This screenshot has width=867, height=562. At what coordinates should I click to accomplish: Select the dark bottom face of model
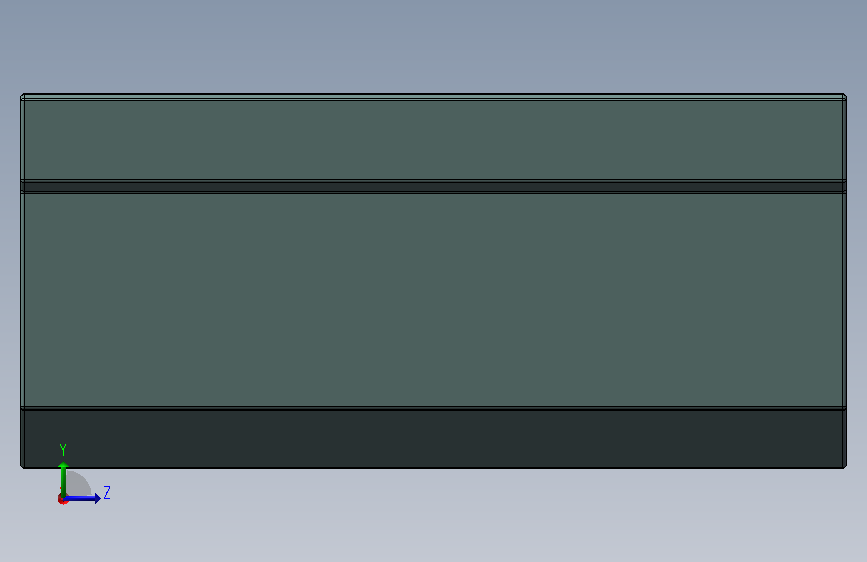(x=434, y=438)
